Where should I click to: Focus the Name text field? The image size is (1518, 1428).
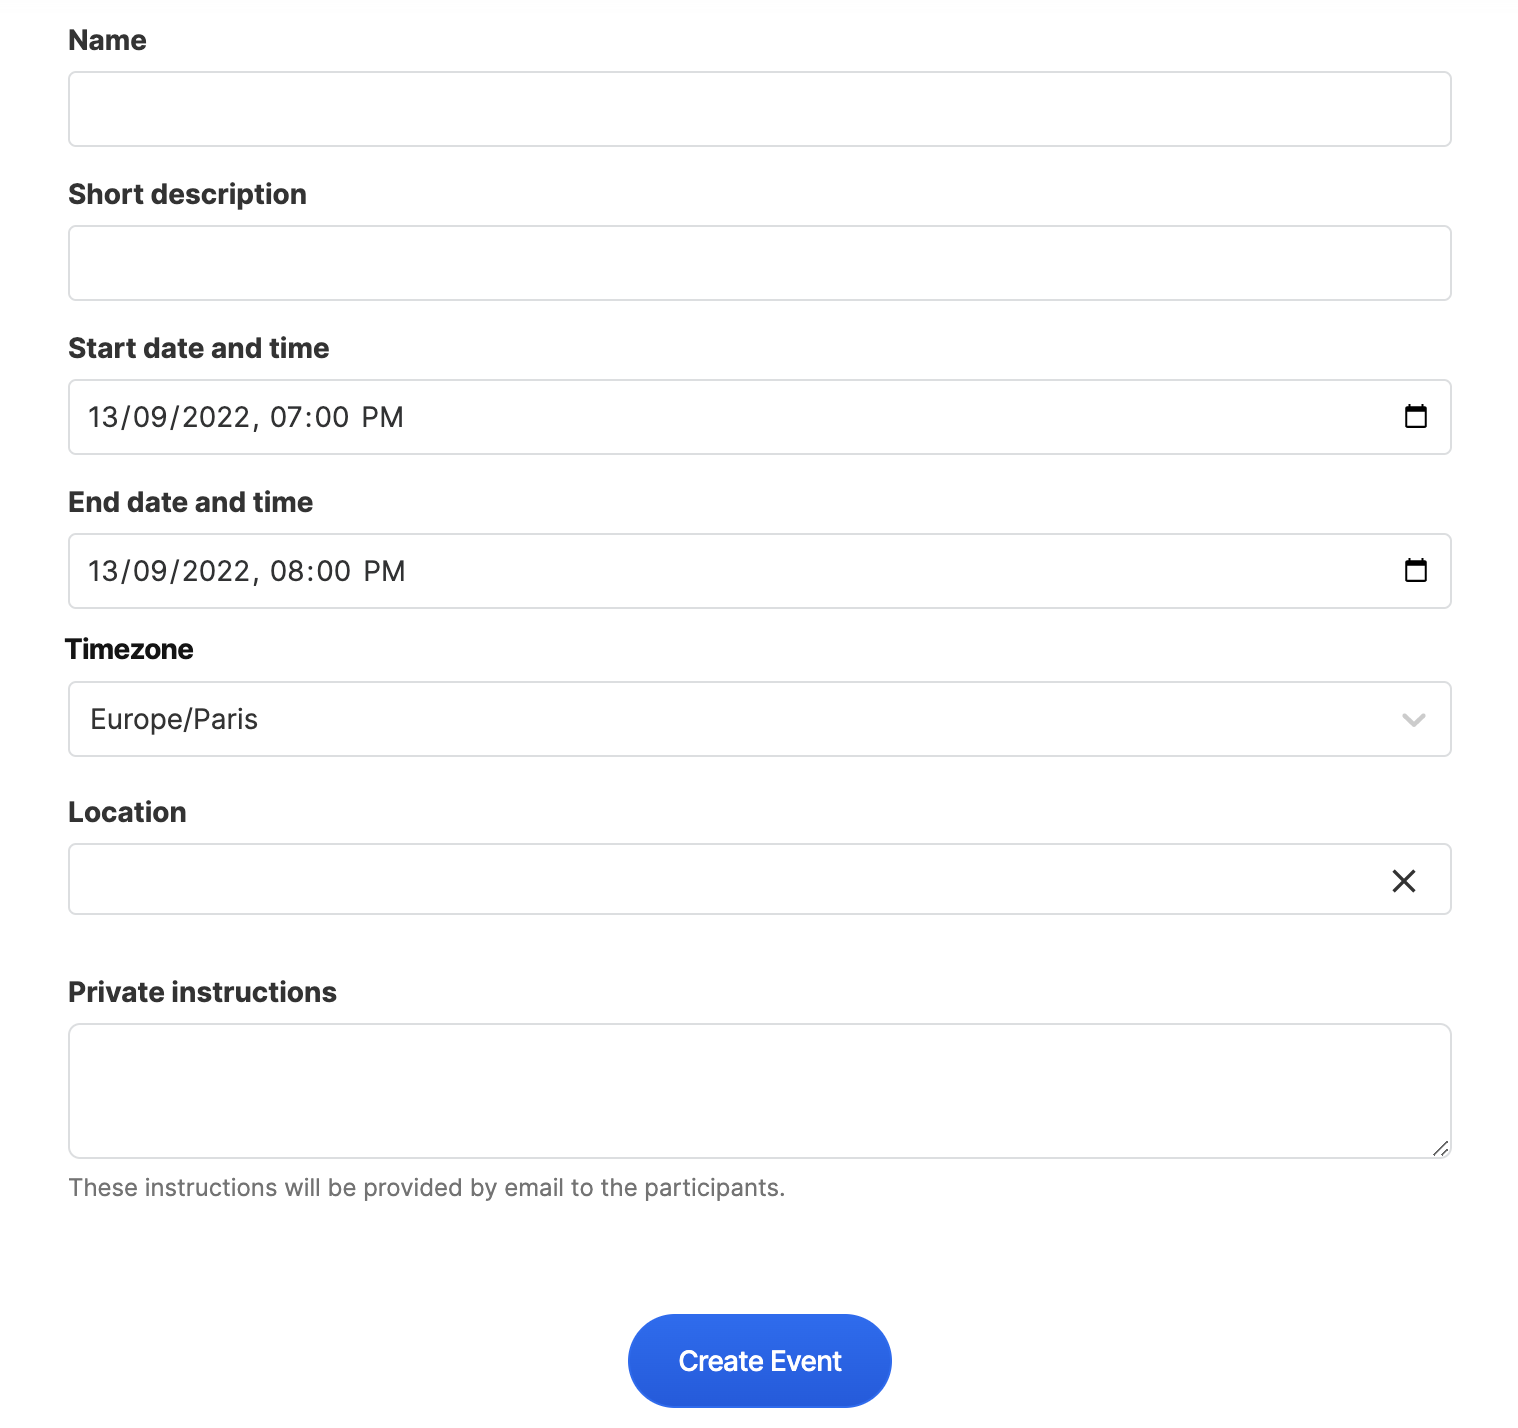(759, 109)
